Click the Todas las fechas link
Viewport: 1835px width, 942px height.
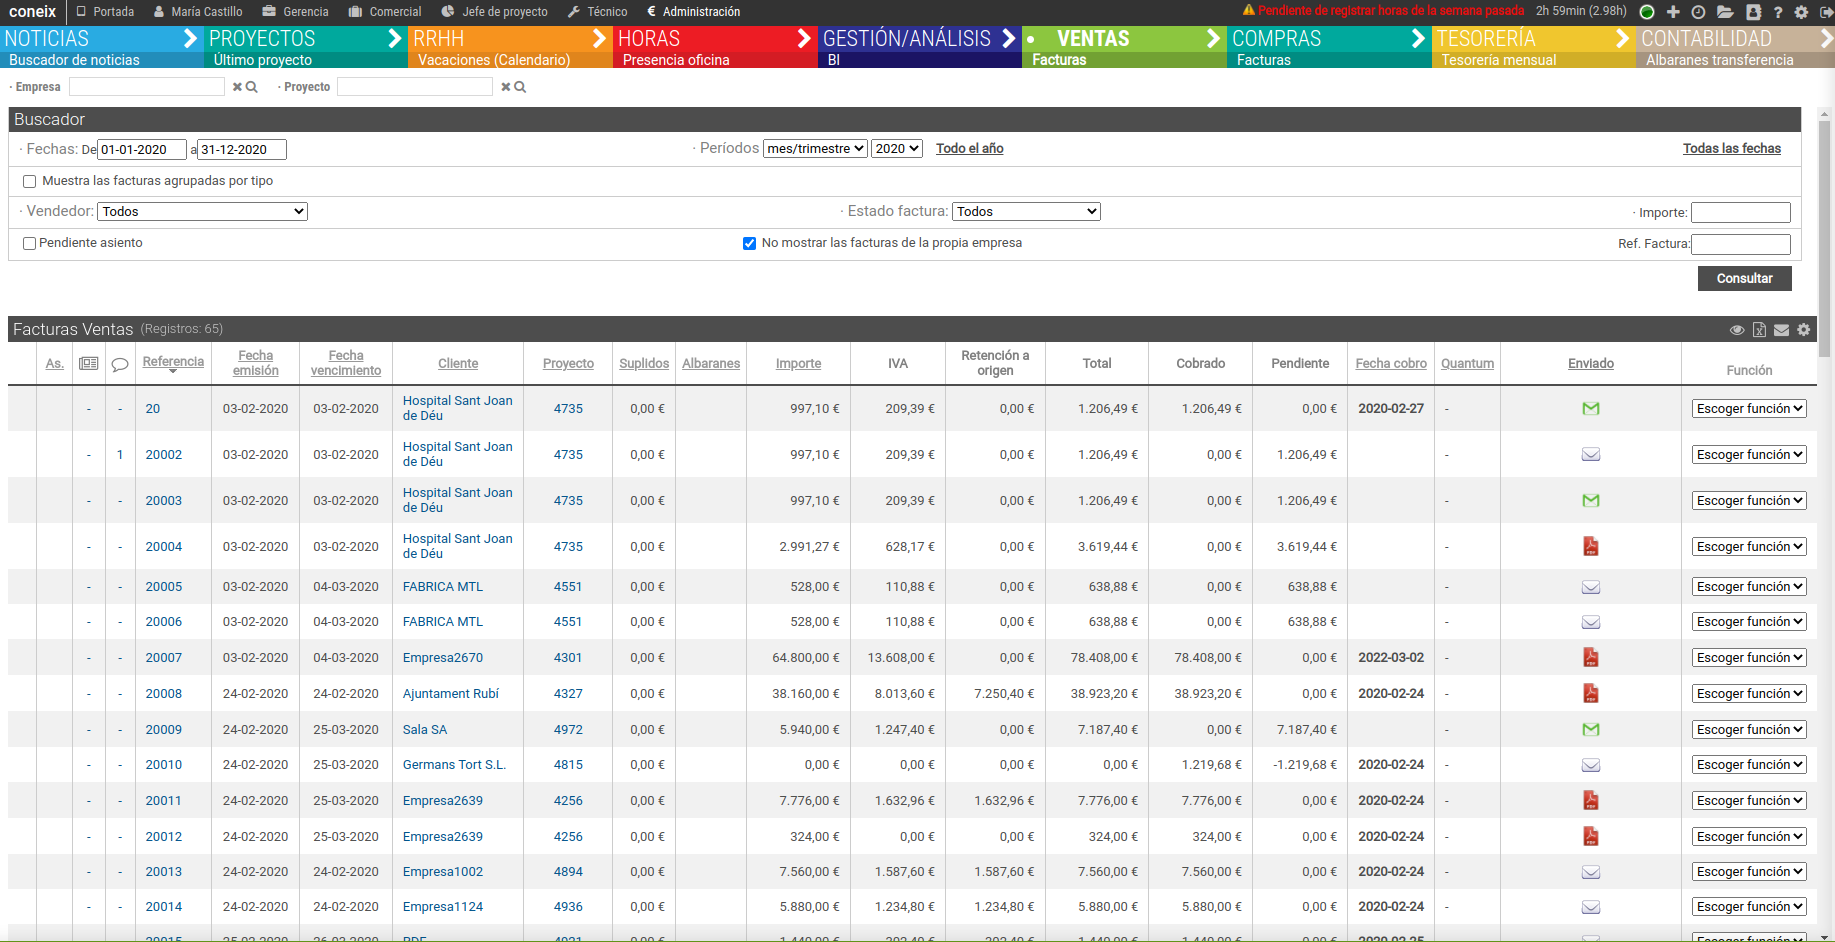(1731, 148)
